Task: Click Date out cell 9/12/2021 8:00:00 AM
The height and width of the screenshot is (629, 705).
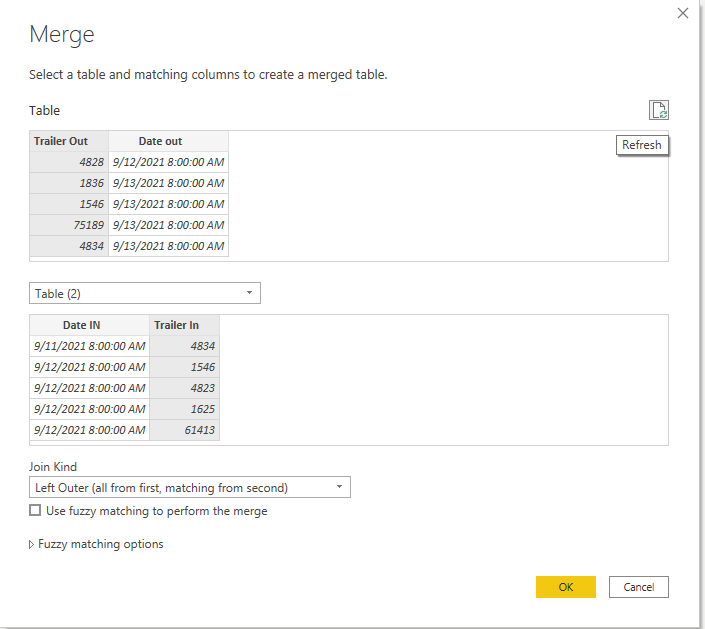Action: point(169,162)
